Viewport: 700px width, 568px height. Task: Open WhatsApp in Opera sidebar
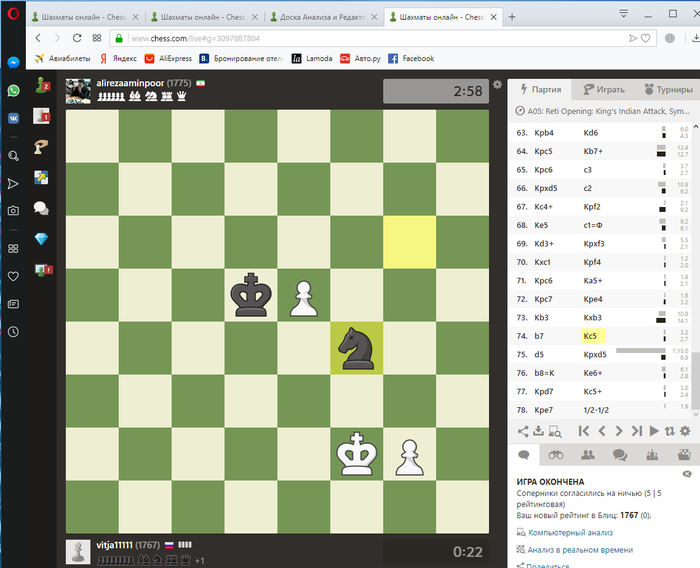tap(13, 91)
